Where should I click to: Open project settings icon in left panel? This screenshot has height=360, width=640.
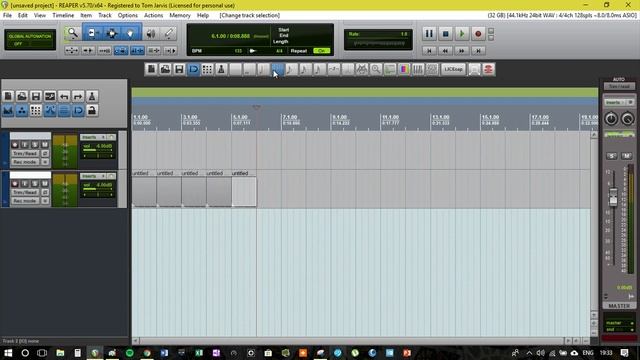[x=50, y=96]
